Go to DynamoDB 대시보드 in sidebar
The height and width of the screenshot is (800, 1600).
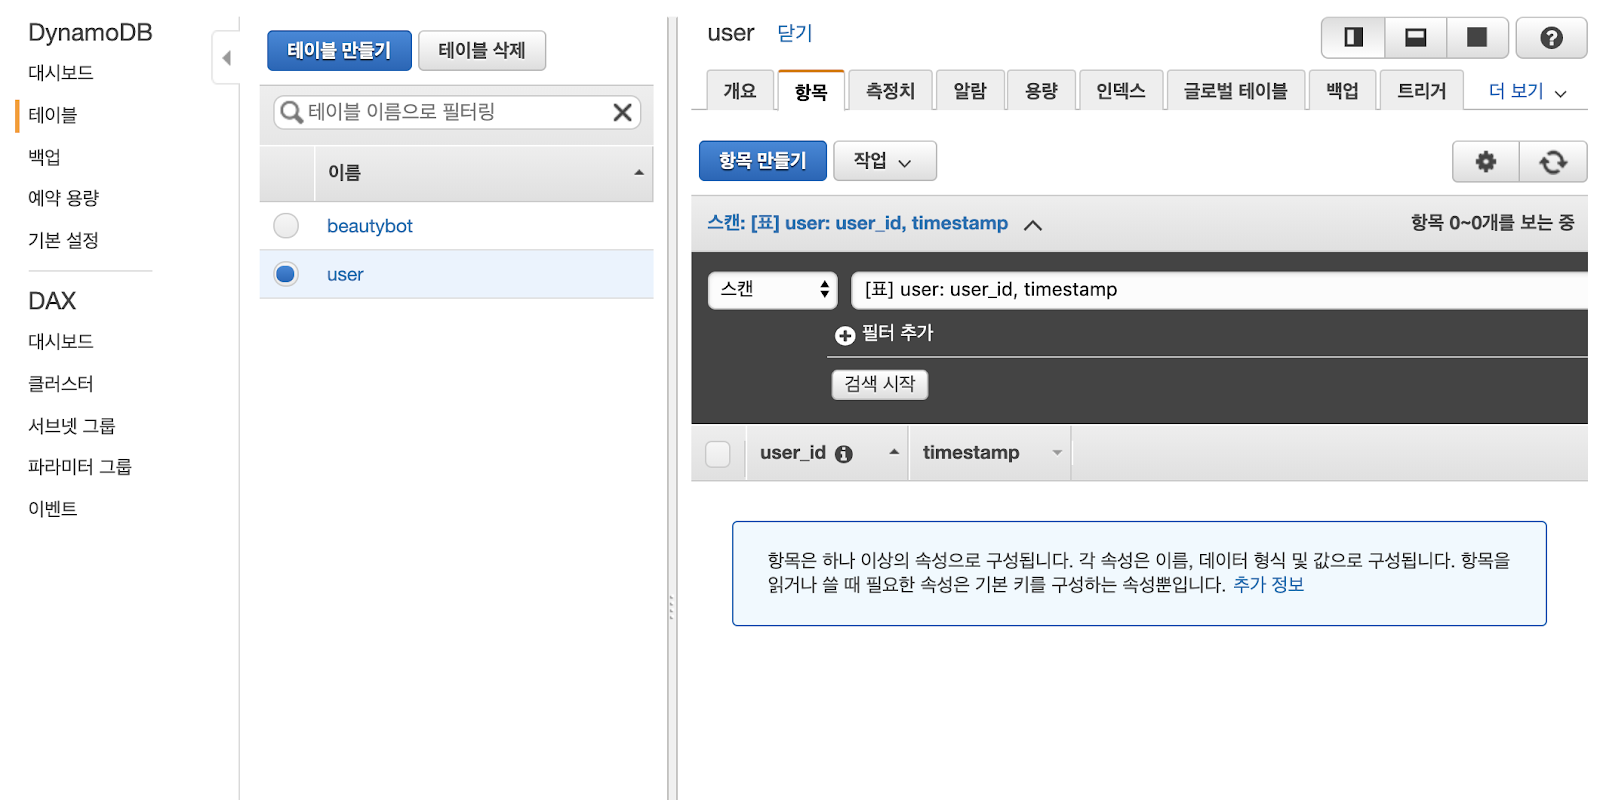[61, 73]
